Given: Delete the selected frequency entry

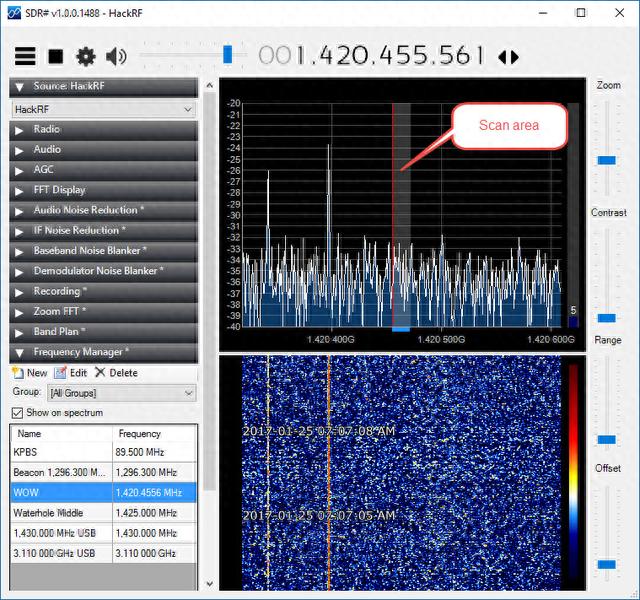Looking at the screenshot, I should tap(116, 373).
